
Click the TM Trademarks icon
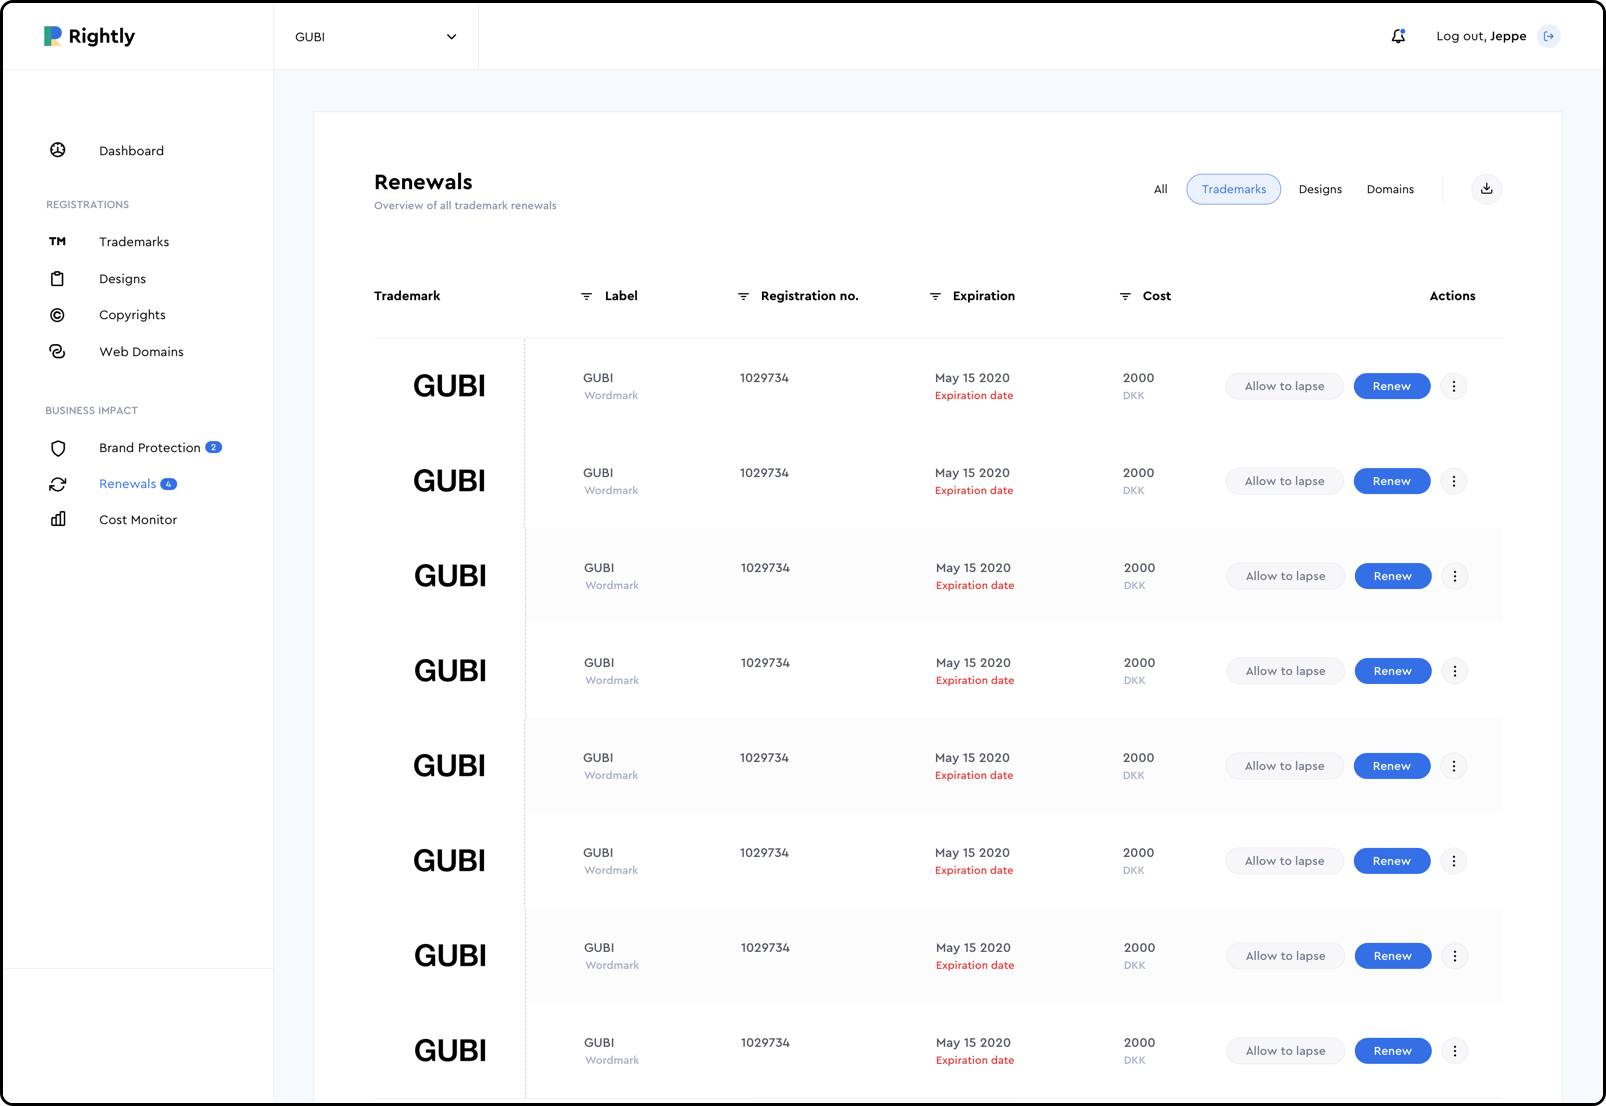(58, 241)
